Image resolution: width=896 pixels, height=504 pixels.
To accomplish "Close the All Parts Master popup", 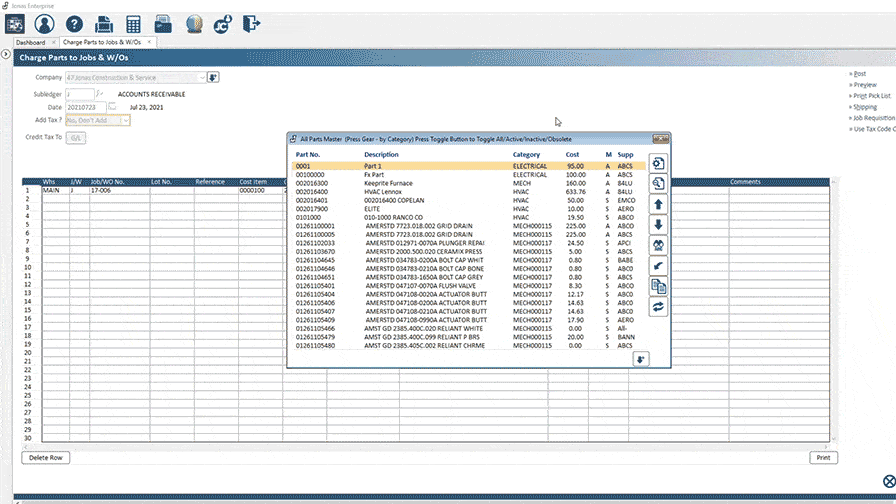I will click(661, 139).
